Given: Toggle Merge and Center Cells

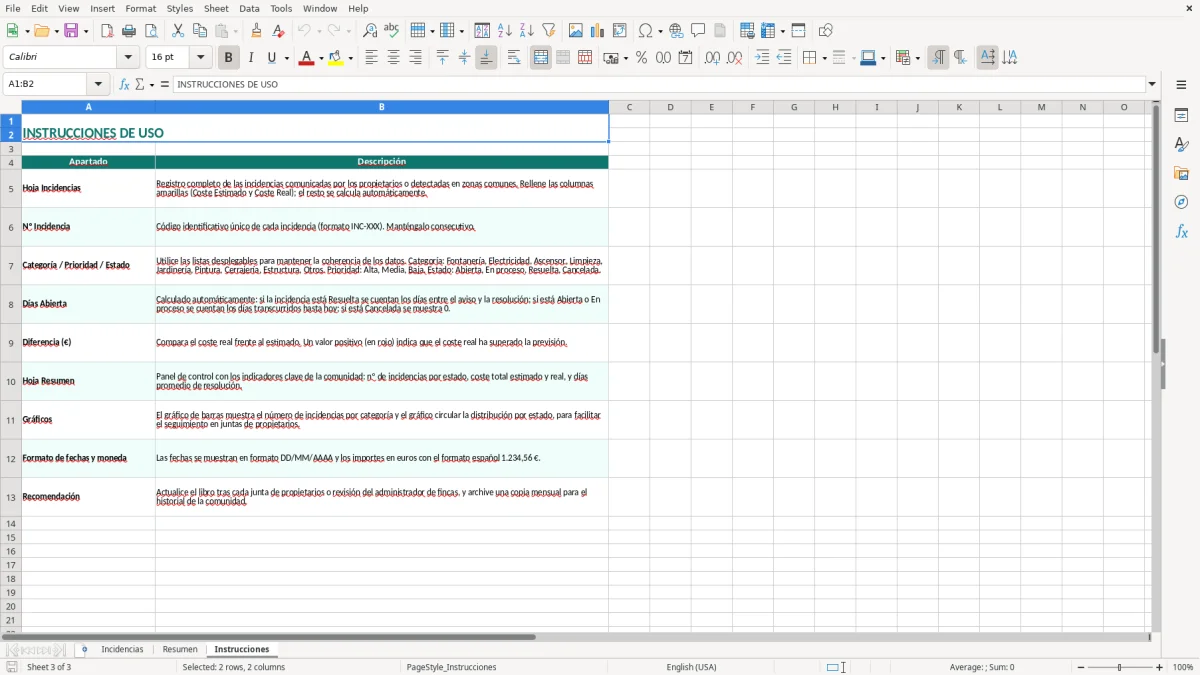Looking at the screenshot, I should click(x=541, y=58).
